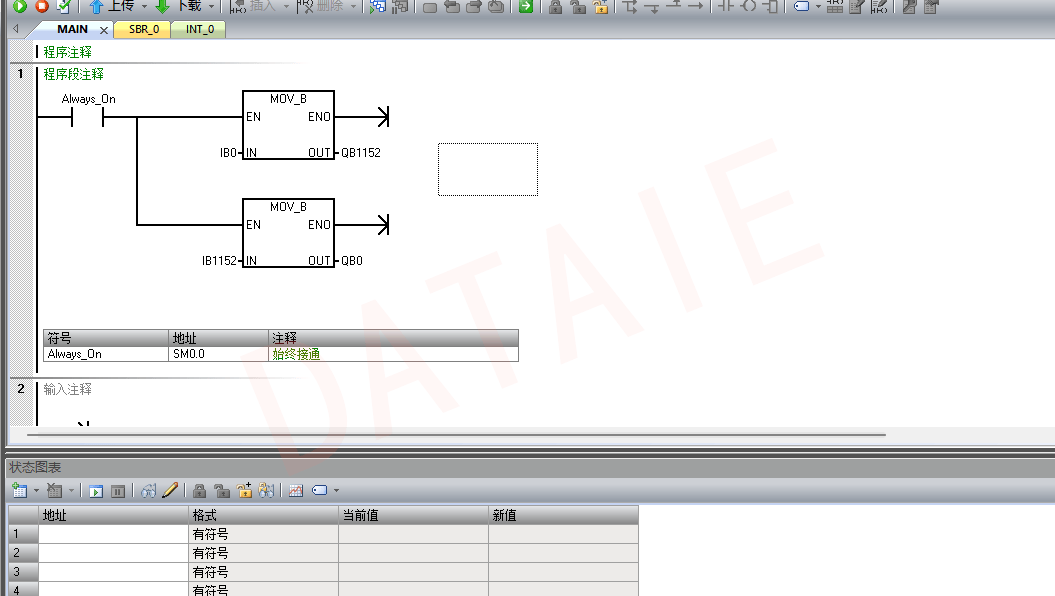The width and height of the screenshot is (1055, 596).
Task: Click the start program status monitoring icon
Action: point(378,6)
